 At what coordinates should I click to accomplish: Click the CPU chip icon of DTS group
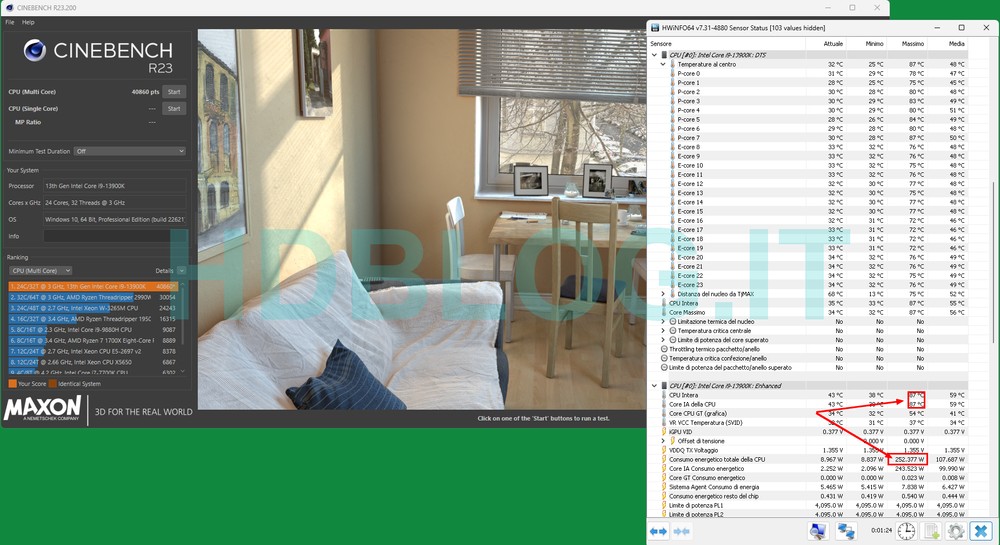pyautogui.click(x=664, y=55)
